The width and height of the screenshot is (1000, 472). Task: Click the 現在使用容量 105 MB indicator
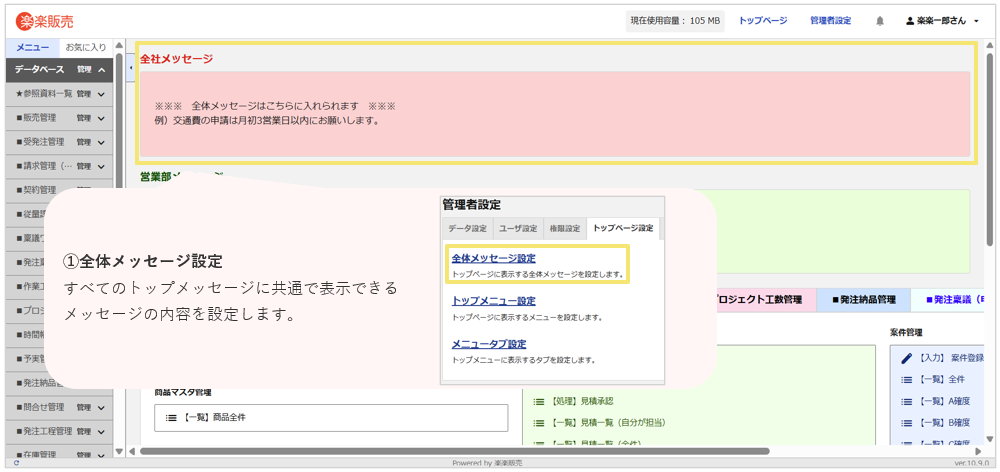(675, 21)
